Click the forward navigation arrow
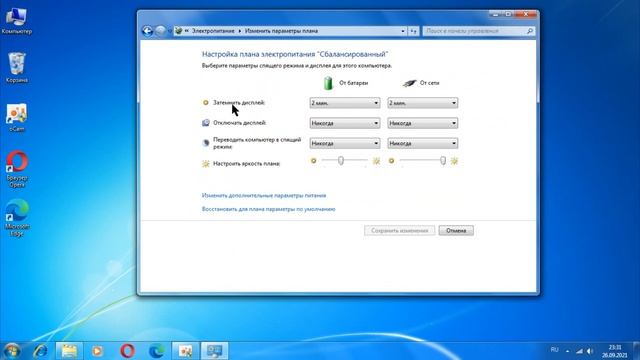The height and width of the screenshot is (360, 640). click(161, 31)
